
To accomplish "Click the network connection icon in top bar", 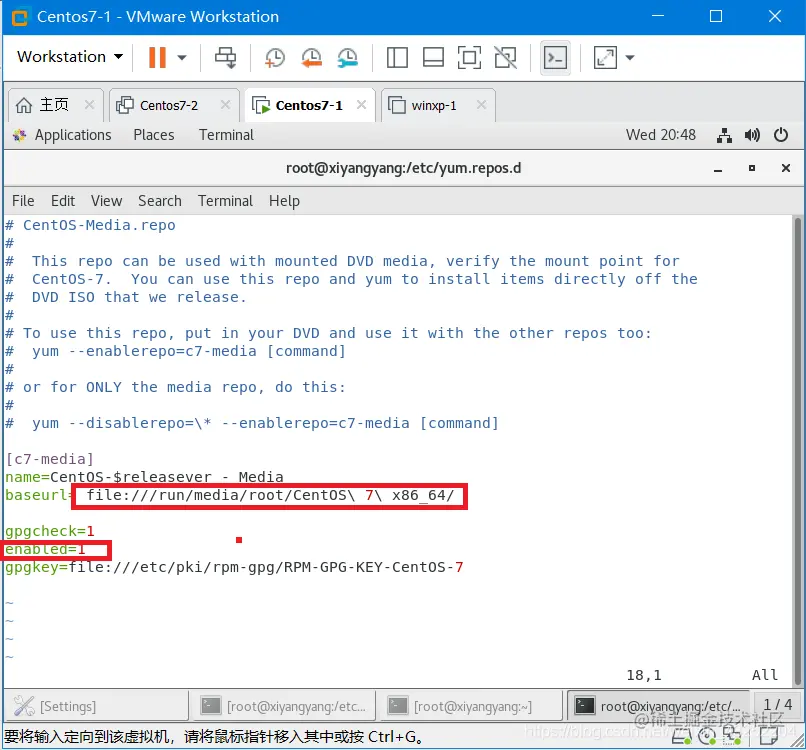I will point(724,136).
